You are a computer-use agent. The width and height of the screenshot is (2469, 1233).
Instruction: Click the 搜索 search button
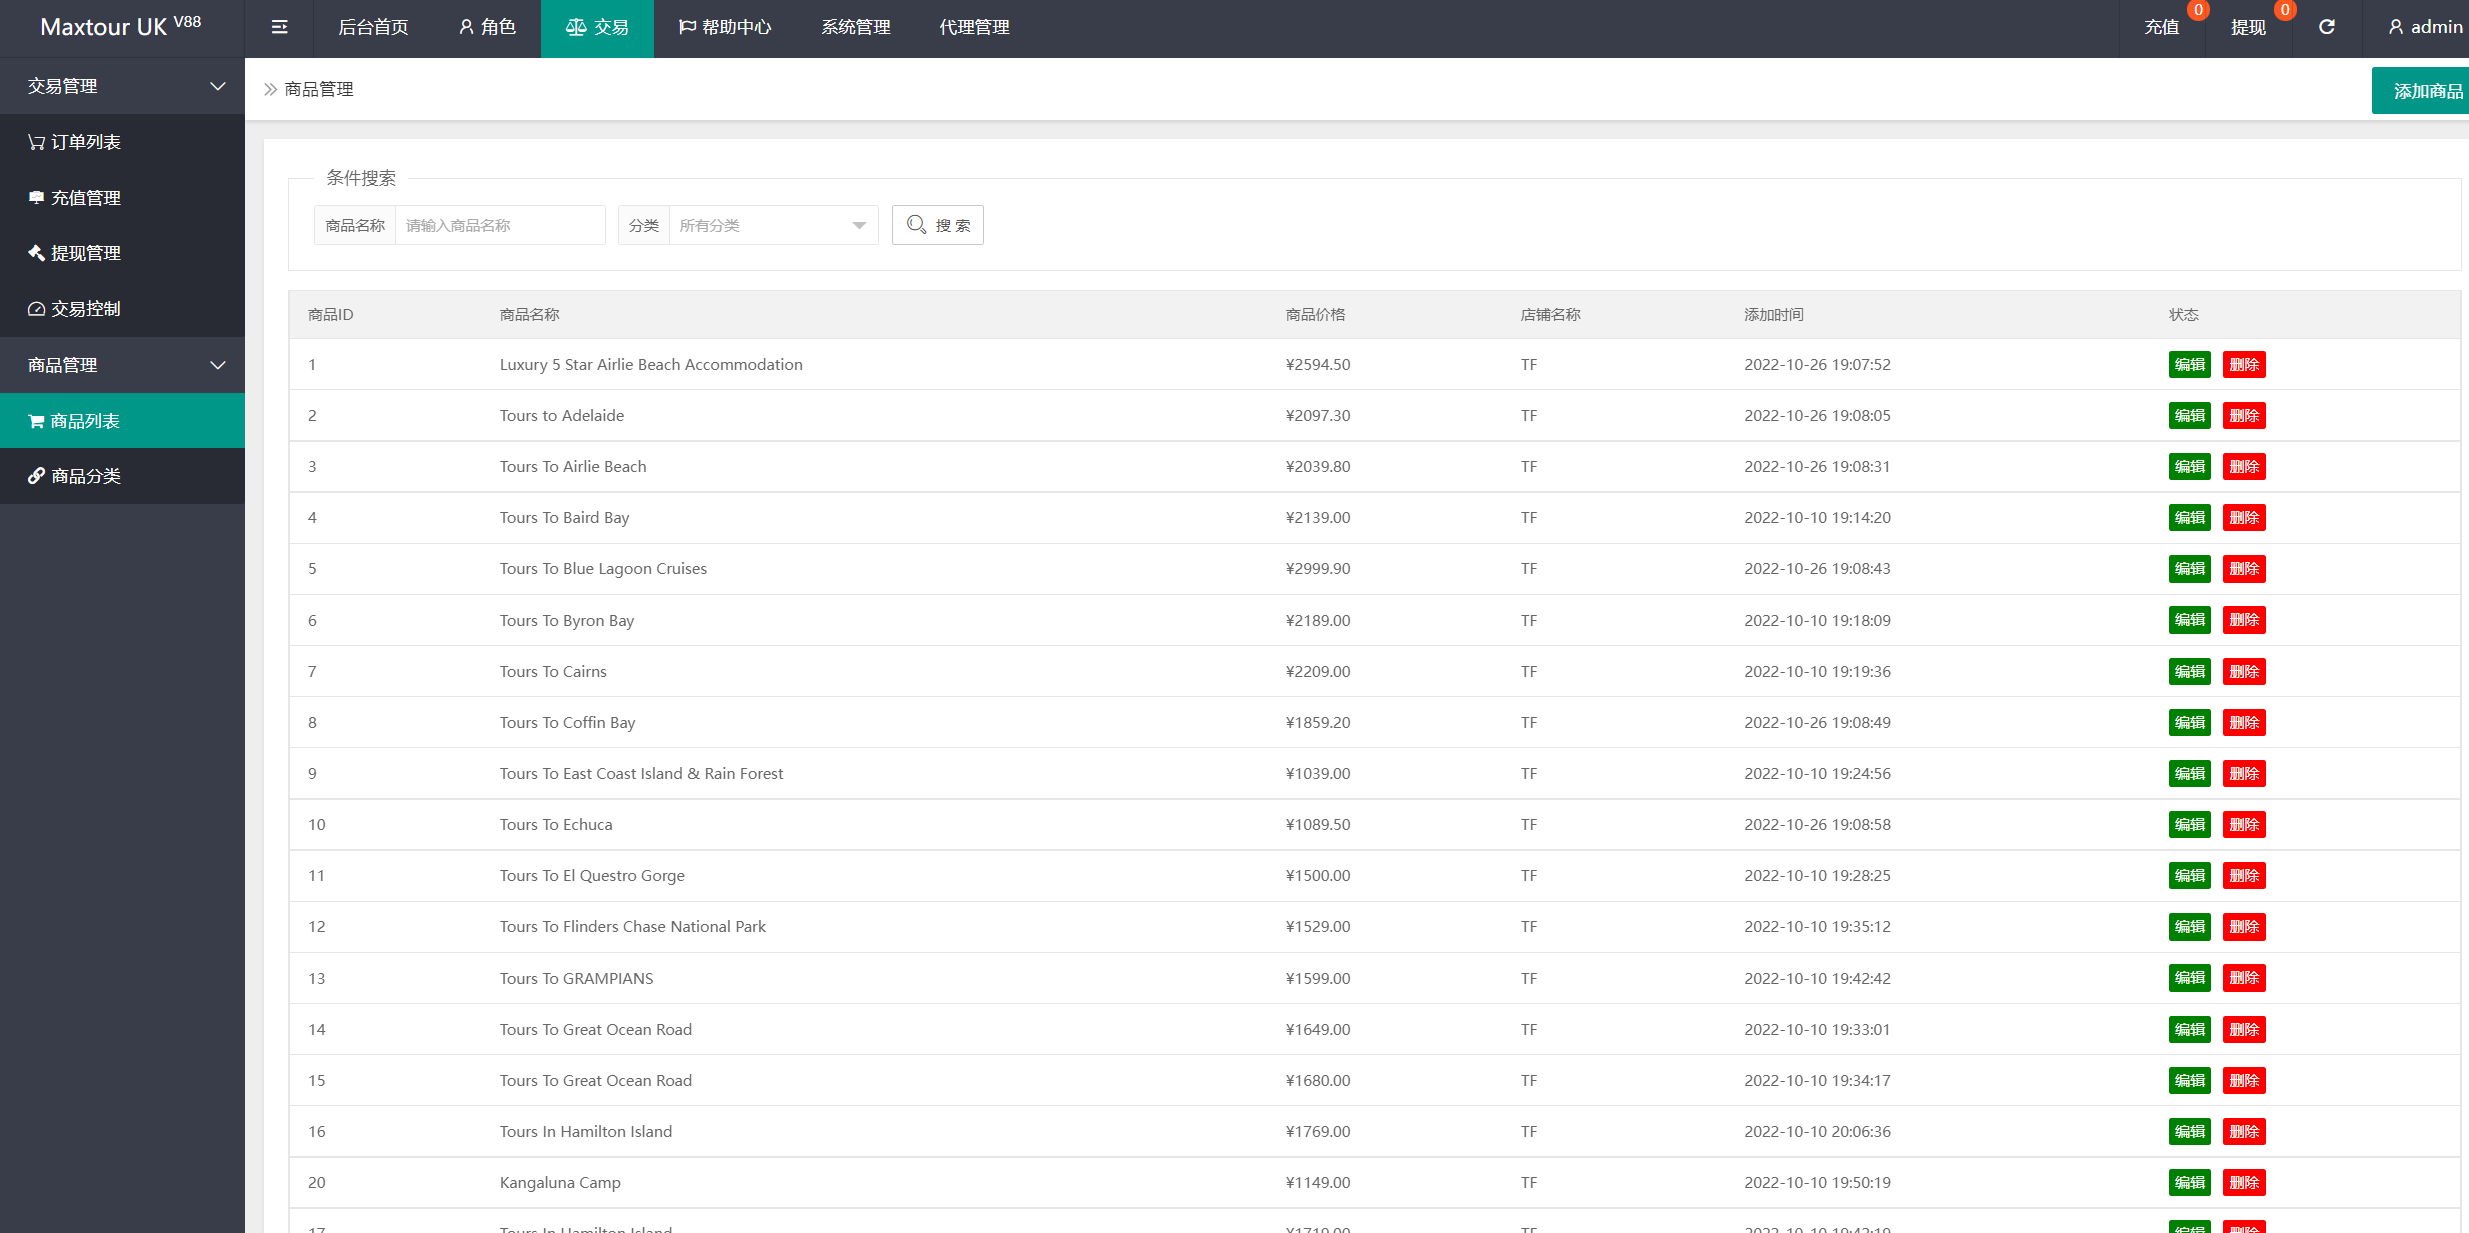click(x=937, y=225)
